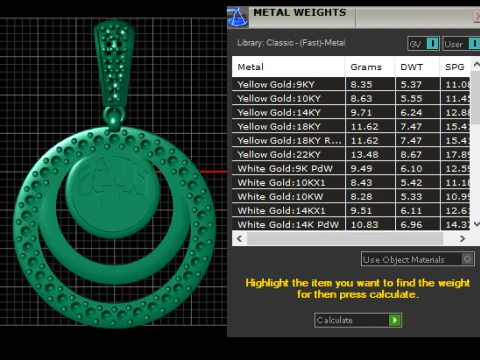The height and width of the screenshot is (360, 480).
Task: Click the green arrow on Calculate
Action: pyautogui.click(x=395, y=320)
